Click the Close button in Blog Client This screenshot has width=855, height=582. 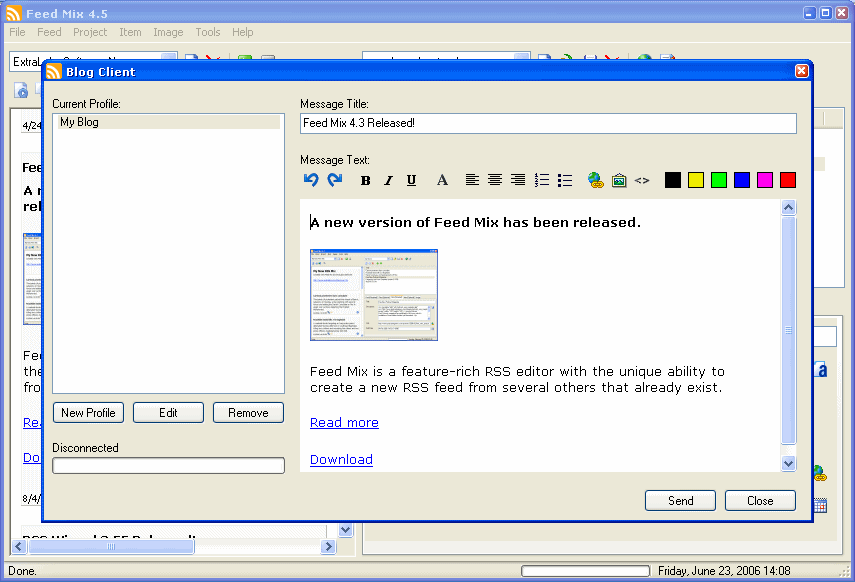760,501
